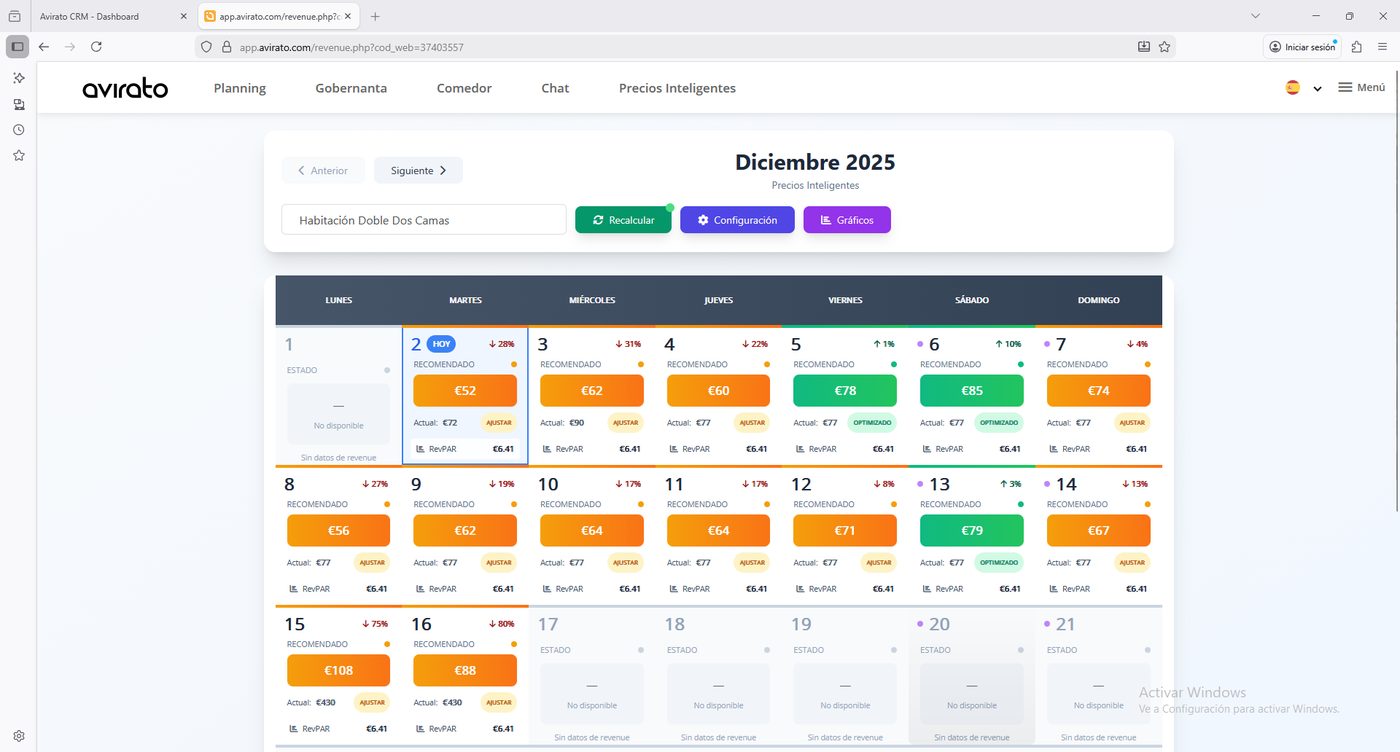The image size is (1400, 752).
Task: Go to next month with Siguiente
Action: pos(418,170)
